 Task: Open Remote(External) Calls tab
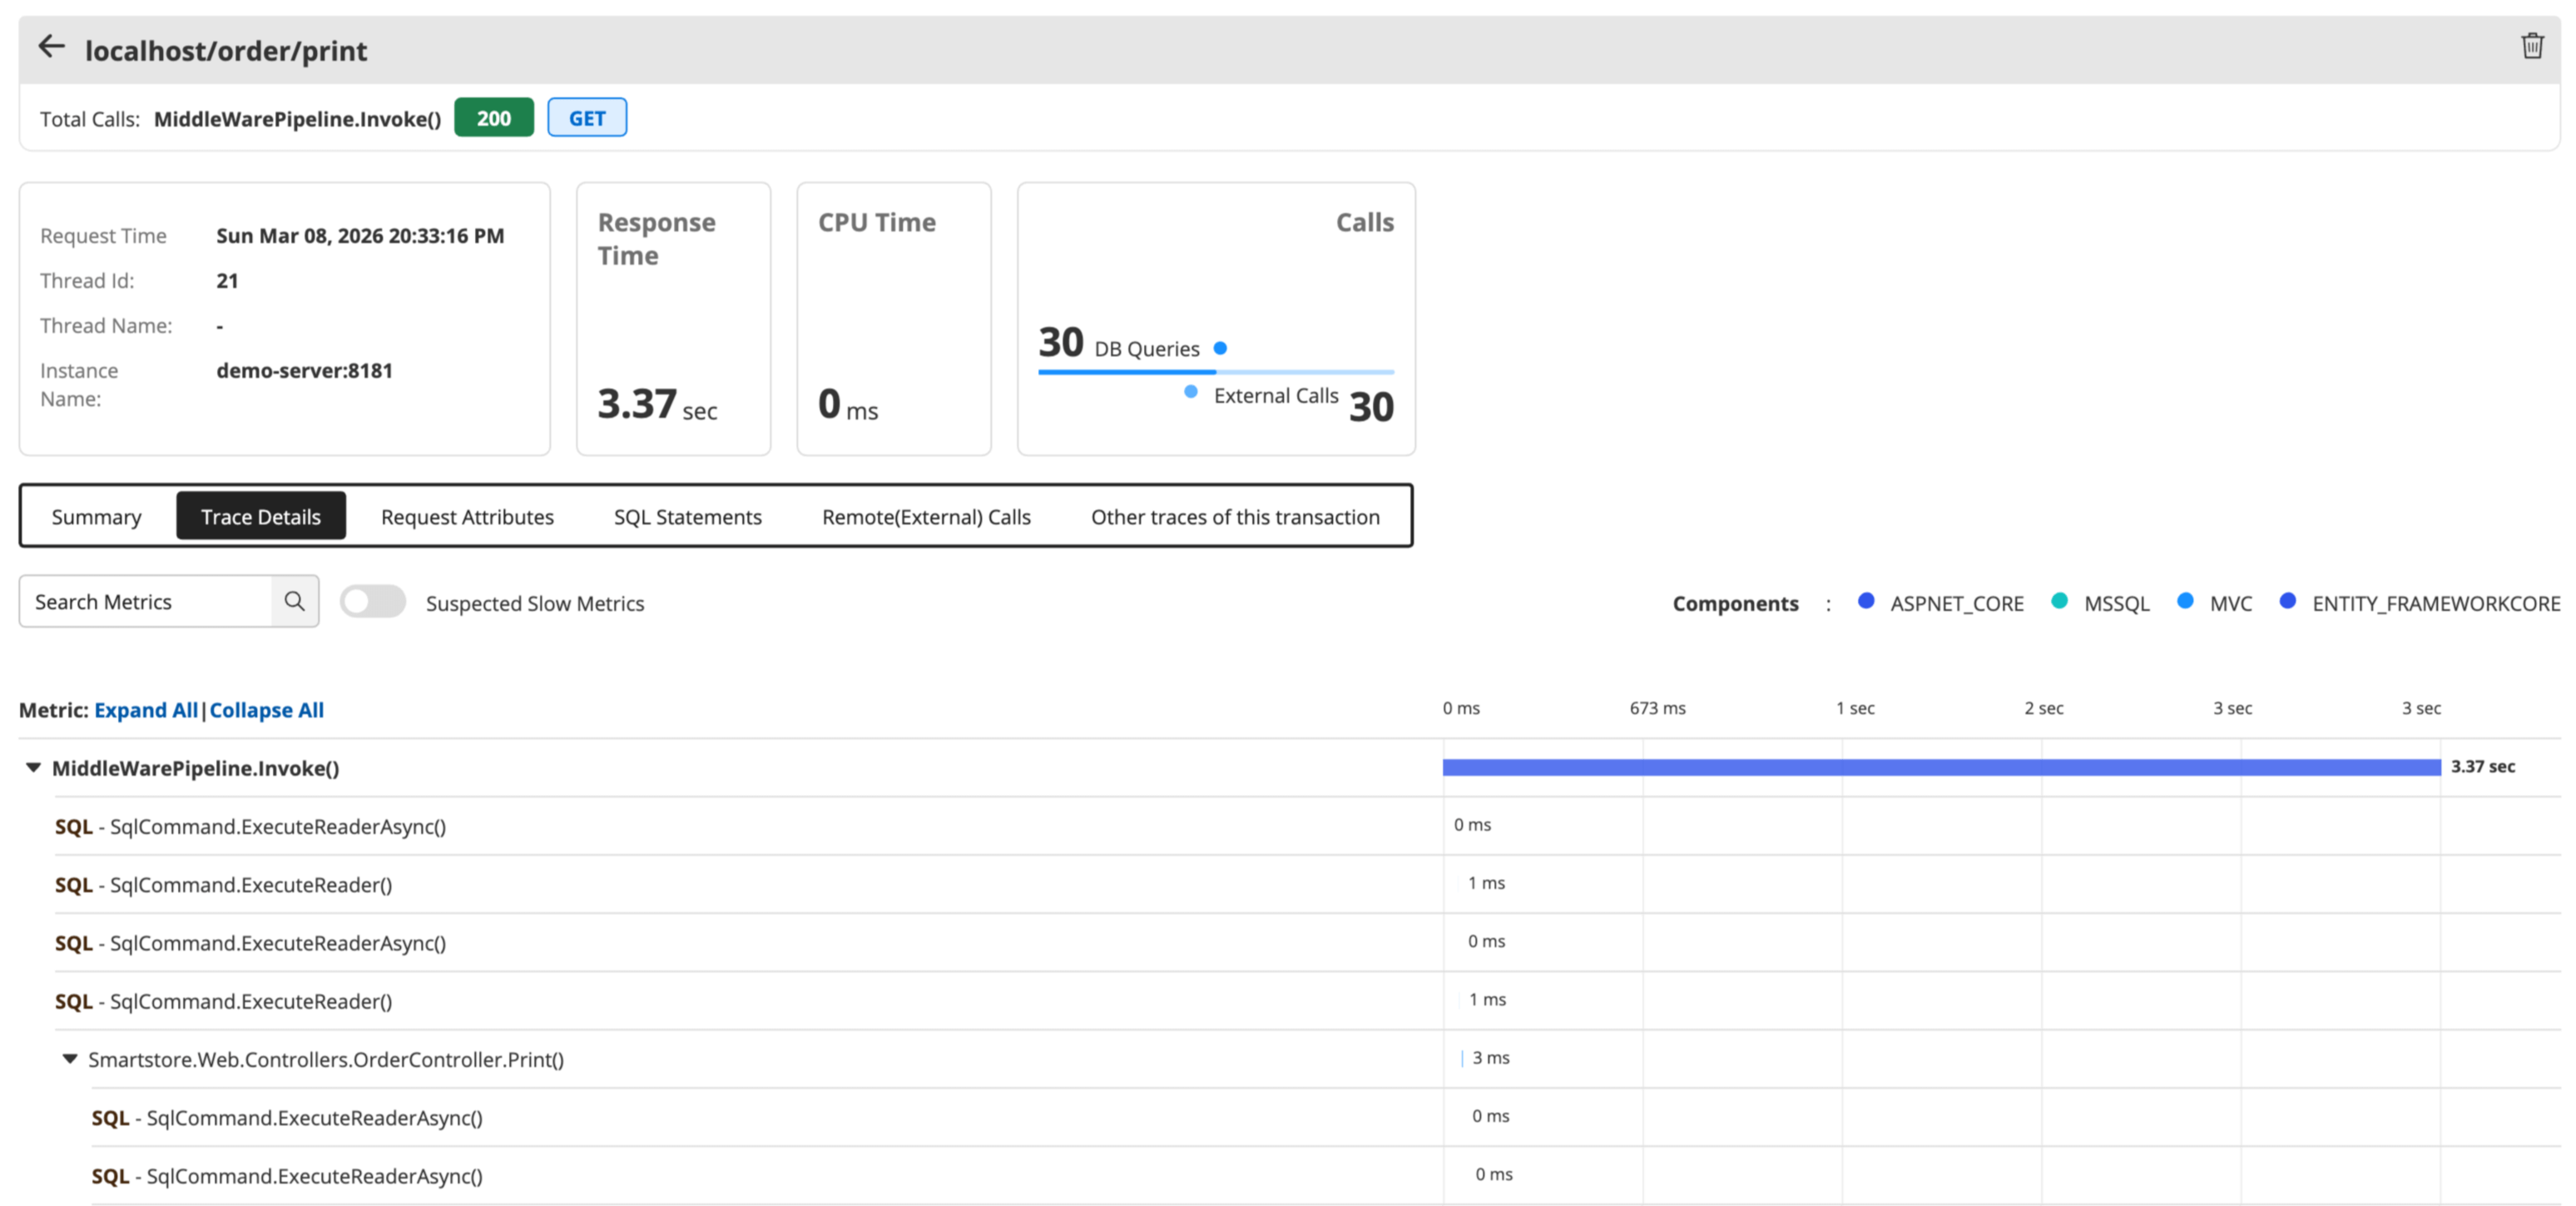[x=926, y=517]
